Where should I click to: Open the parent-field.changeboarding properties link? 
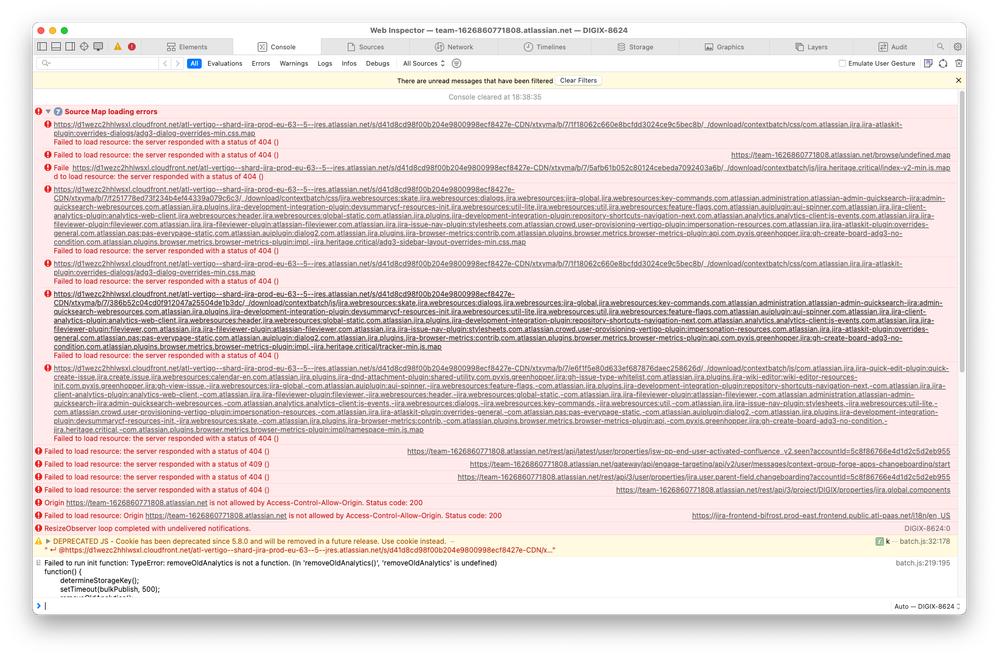click(704, 477)
